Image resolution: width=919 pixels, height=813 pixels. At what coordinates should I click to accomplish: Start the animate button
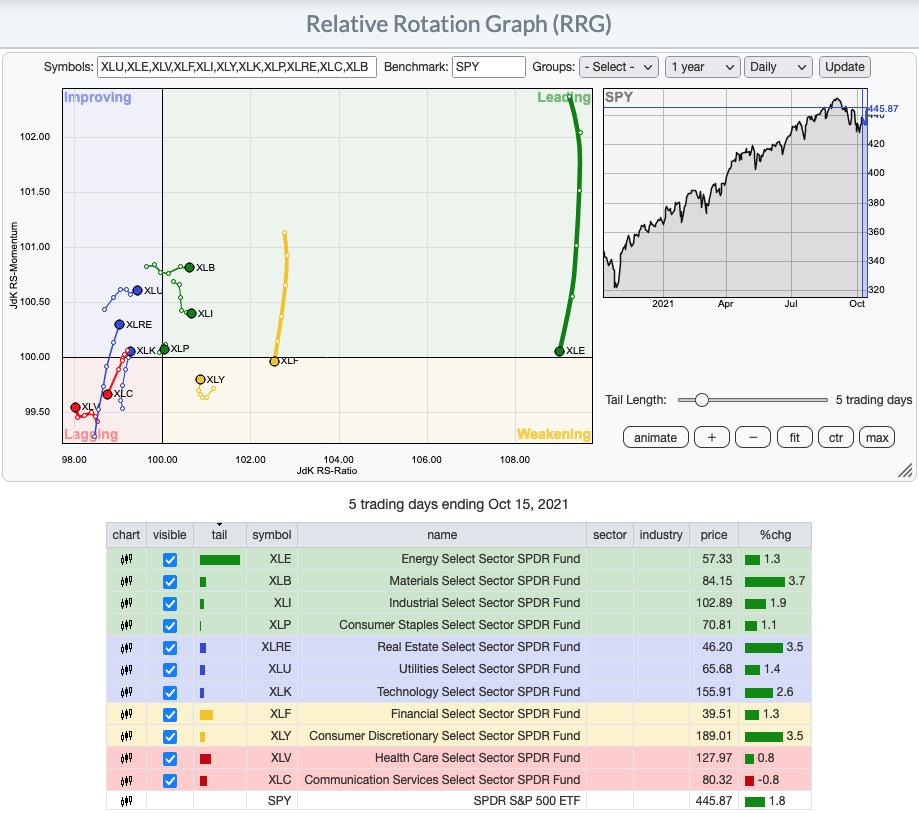click(x=655, y=437)
